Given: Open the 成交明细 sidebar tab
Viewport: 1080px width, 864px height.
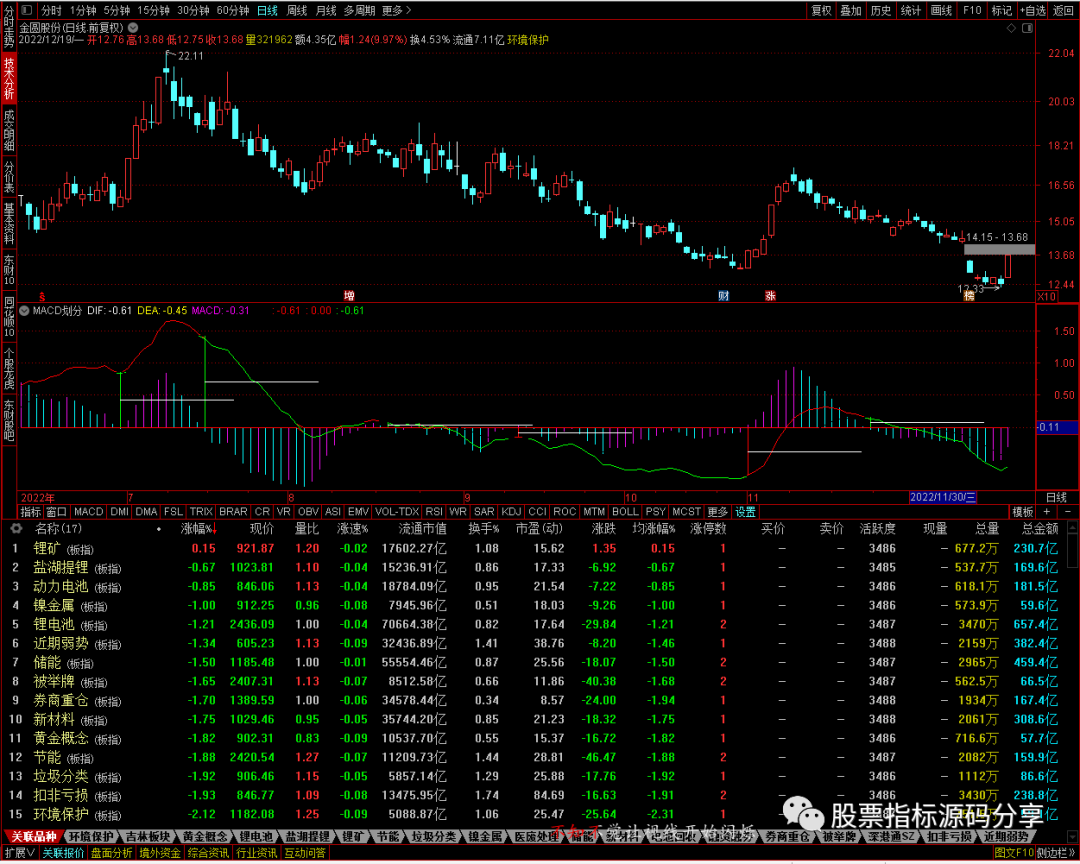Looking at the screenshot, I should point(9,130).
